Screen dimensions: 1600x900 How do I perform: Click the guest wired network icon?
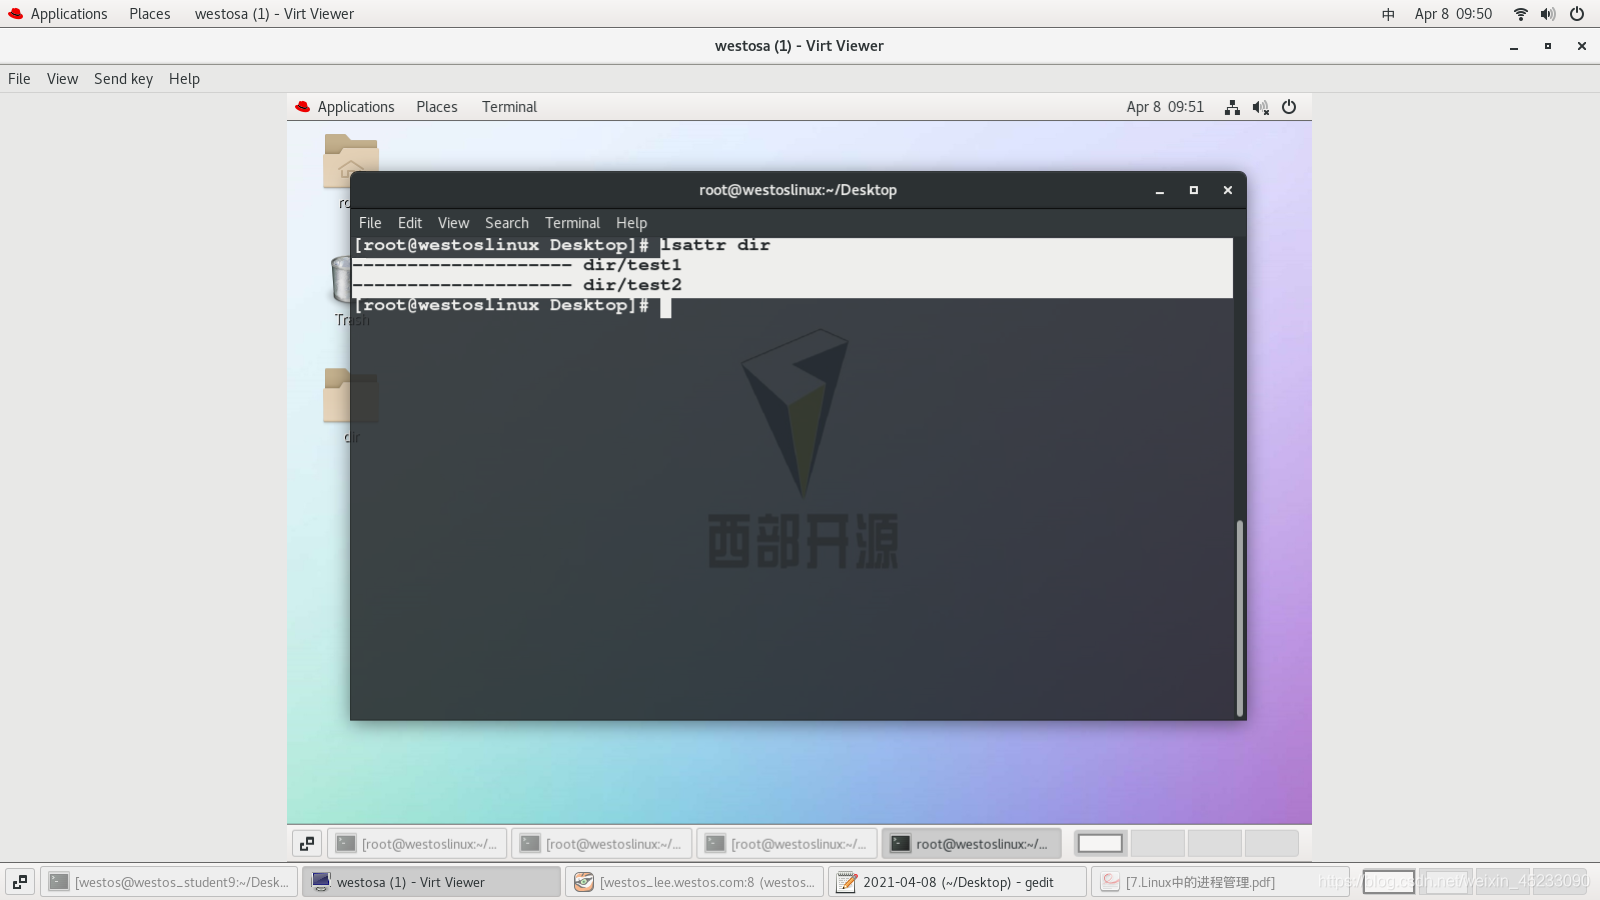1232,107
